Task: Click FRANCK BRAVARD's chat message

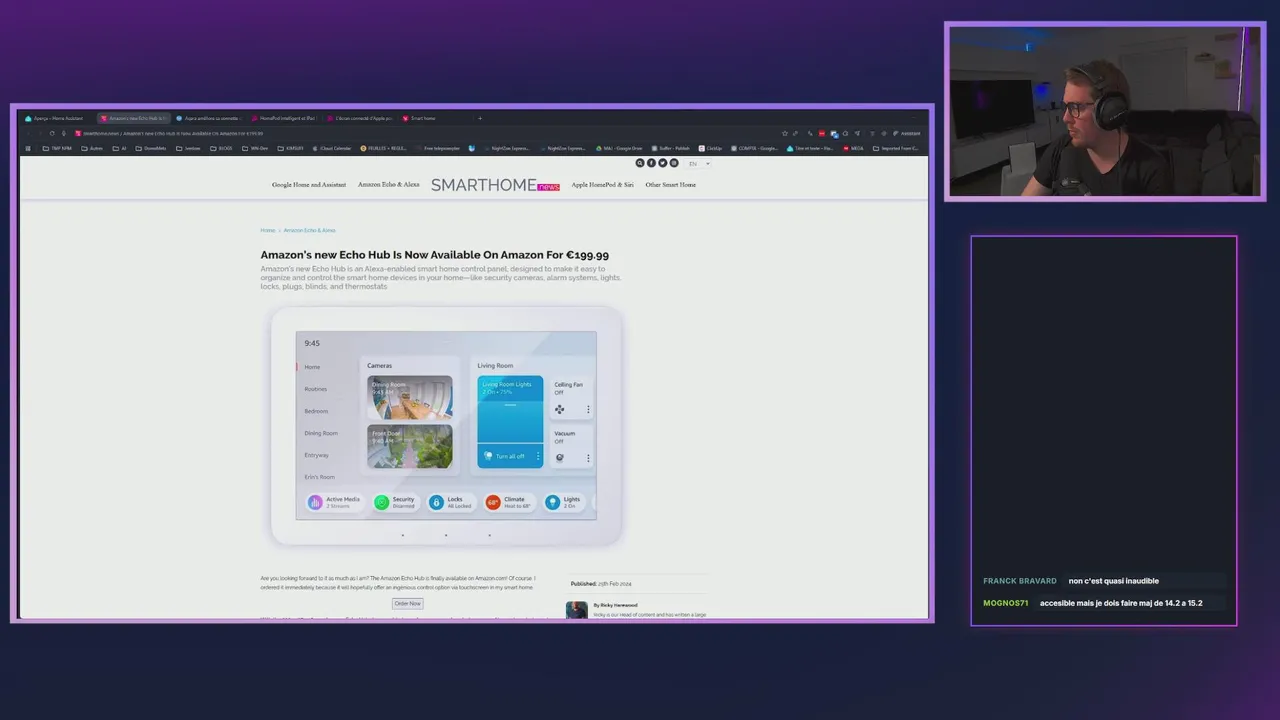Action: 1113,581
